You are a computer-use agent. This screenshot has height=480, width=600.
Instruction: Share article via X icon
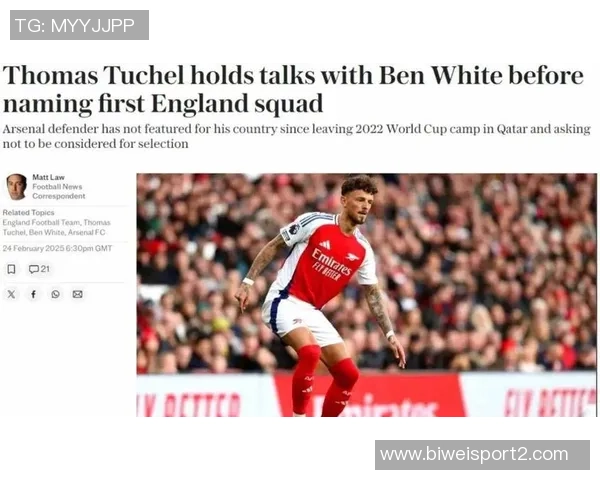pos(11,294)
